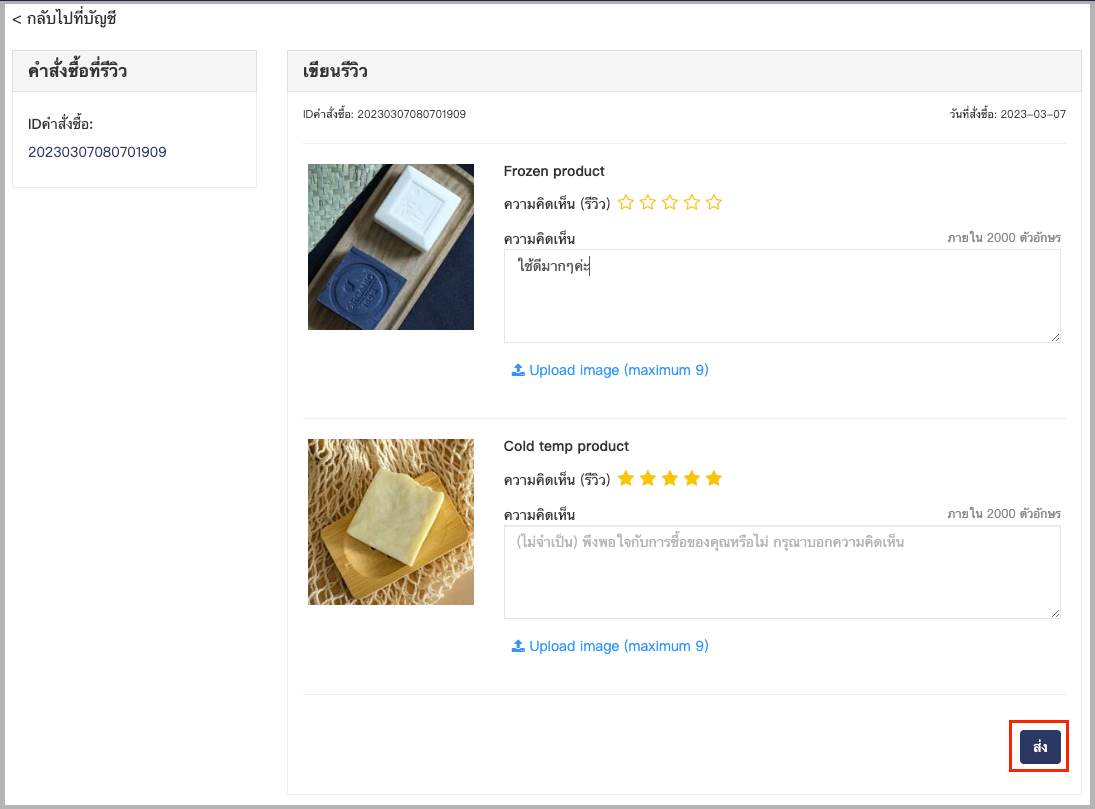Select 'วันที่สั่งซื้อ: 2023-03-07' order date text

click(1008, 114)
